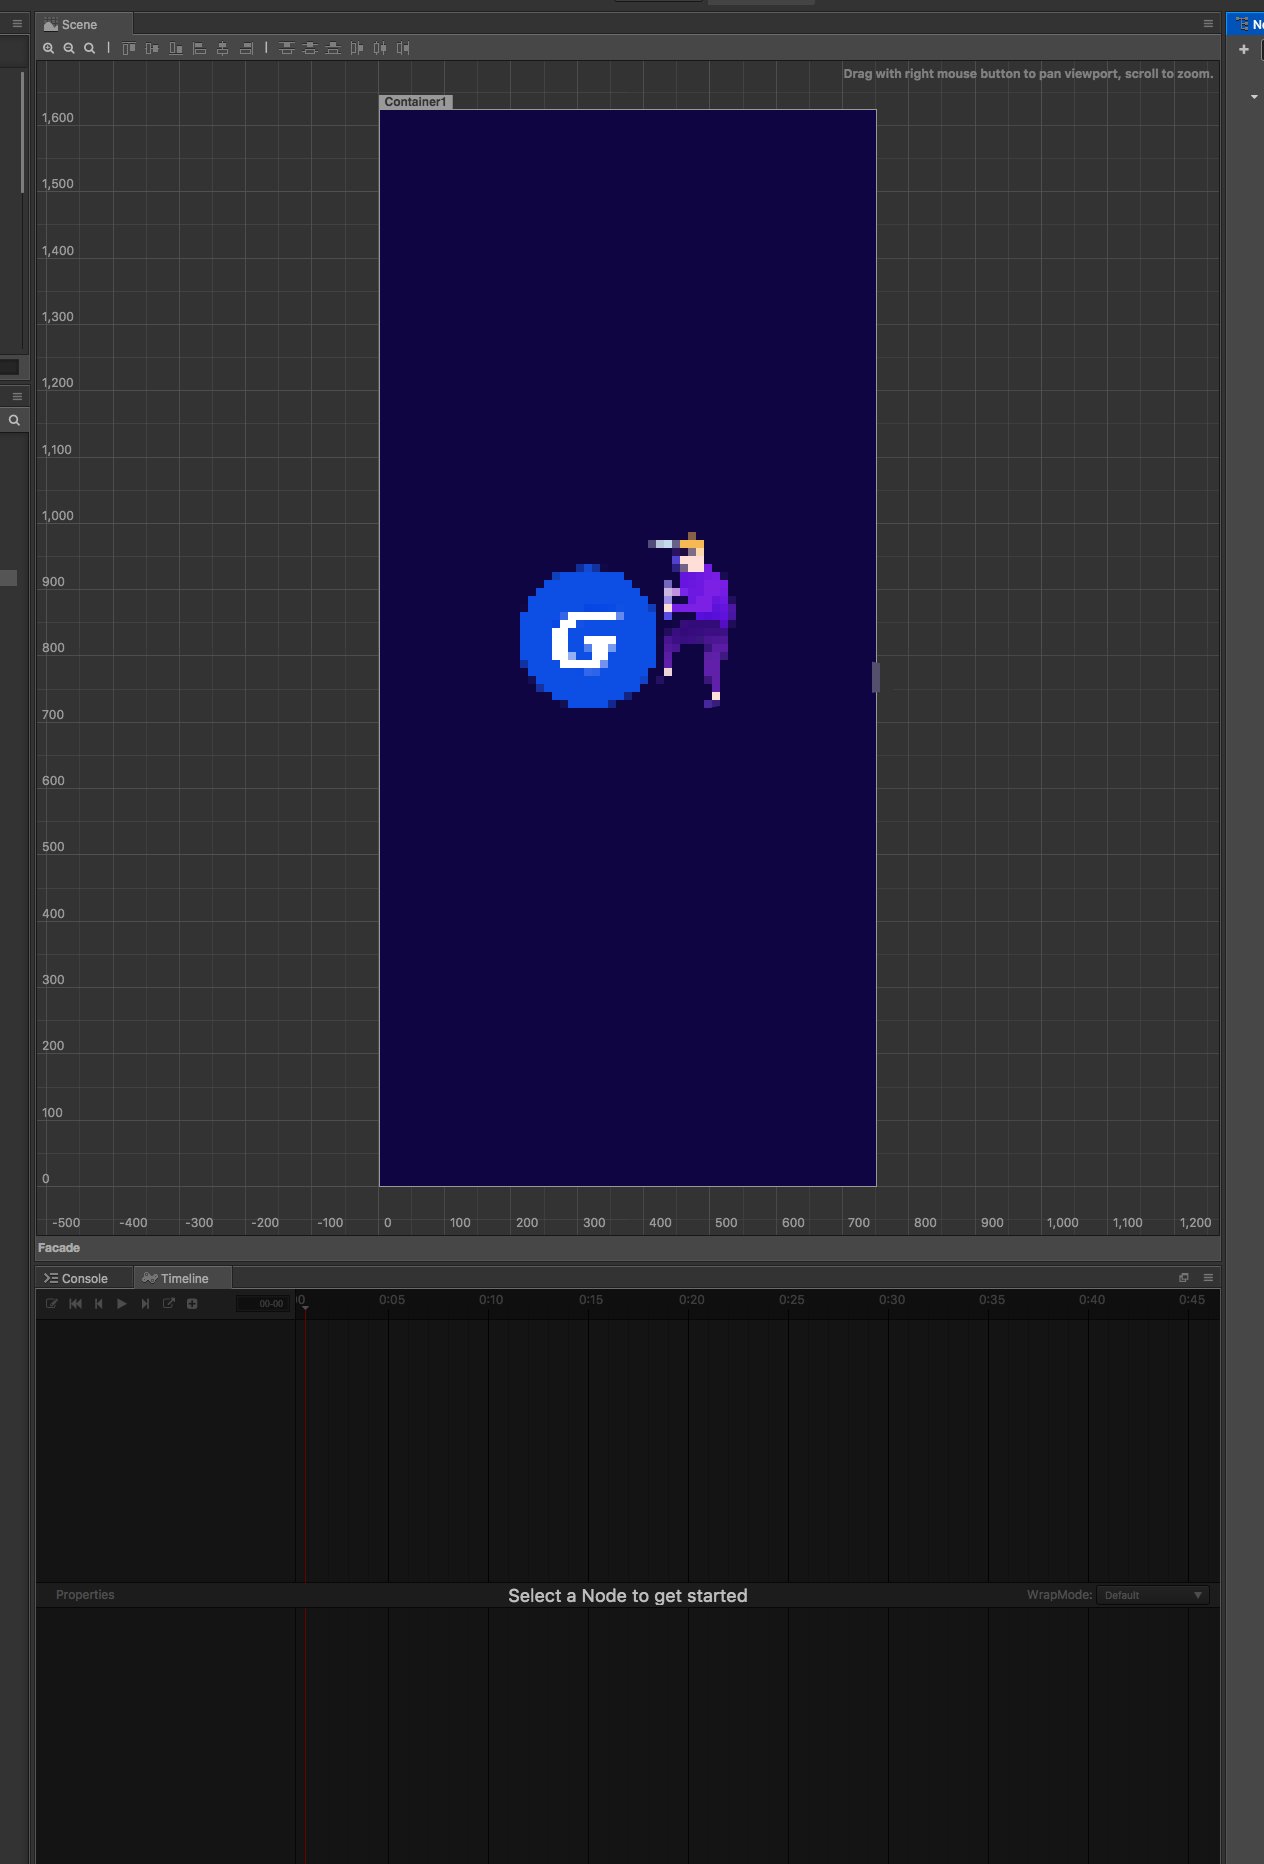Select the purple character sprite
Viewport: 1264px width, 1864px height.
point(694,620)
